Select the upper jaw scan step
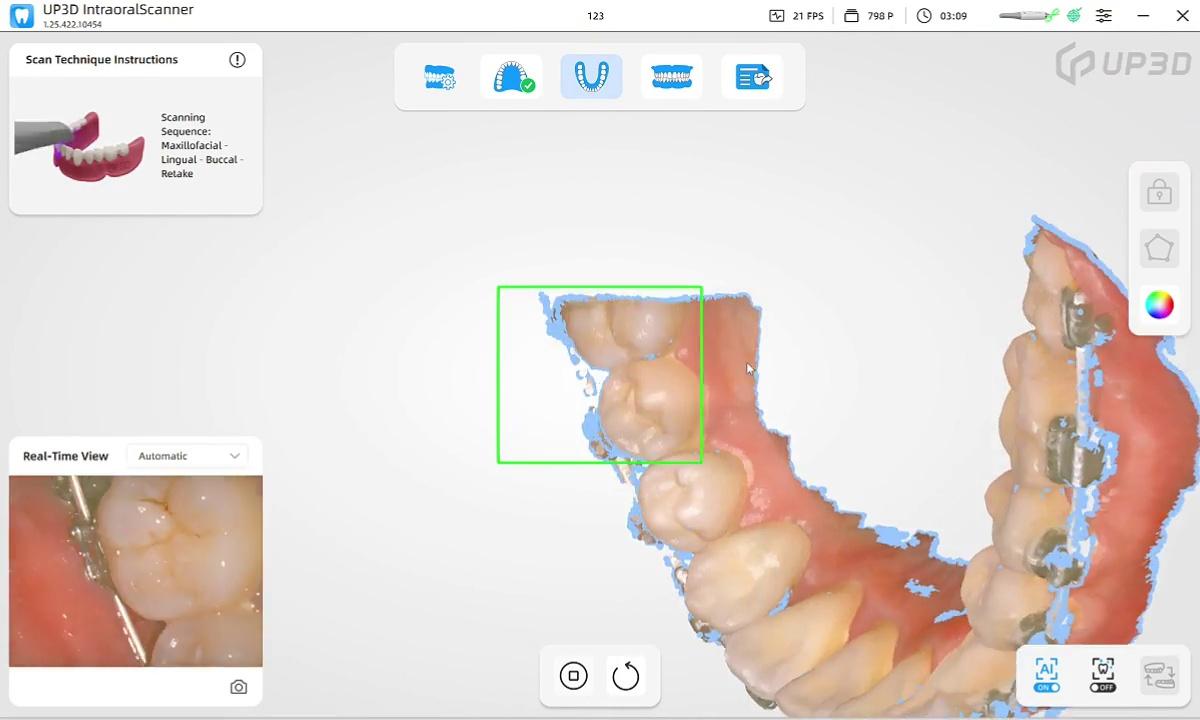The image size is (1200, 720). 511,77
